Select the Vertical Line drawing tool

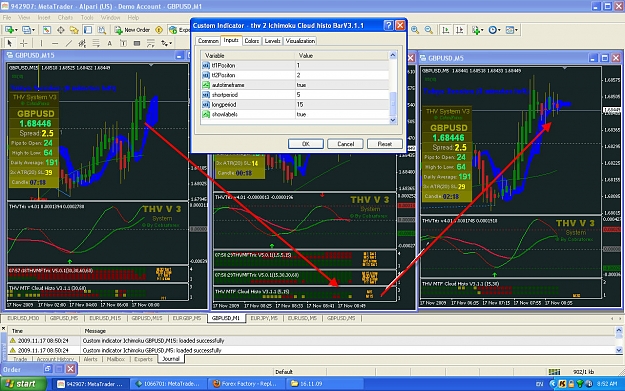[x=41, y=43]
